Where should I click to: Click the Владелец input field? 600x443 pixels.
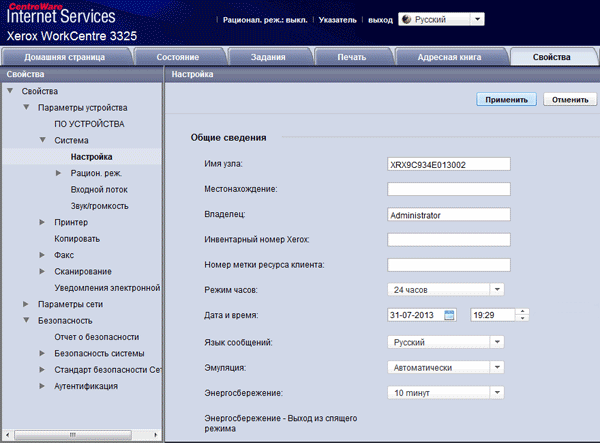449,215
